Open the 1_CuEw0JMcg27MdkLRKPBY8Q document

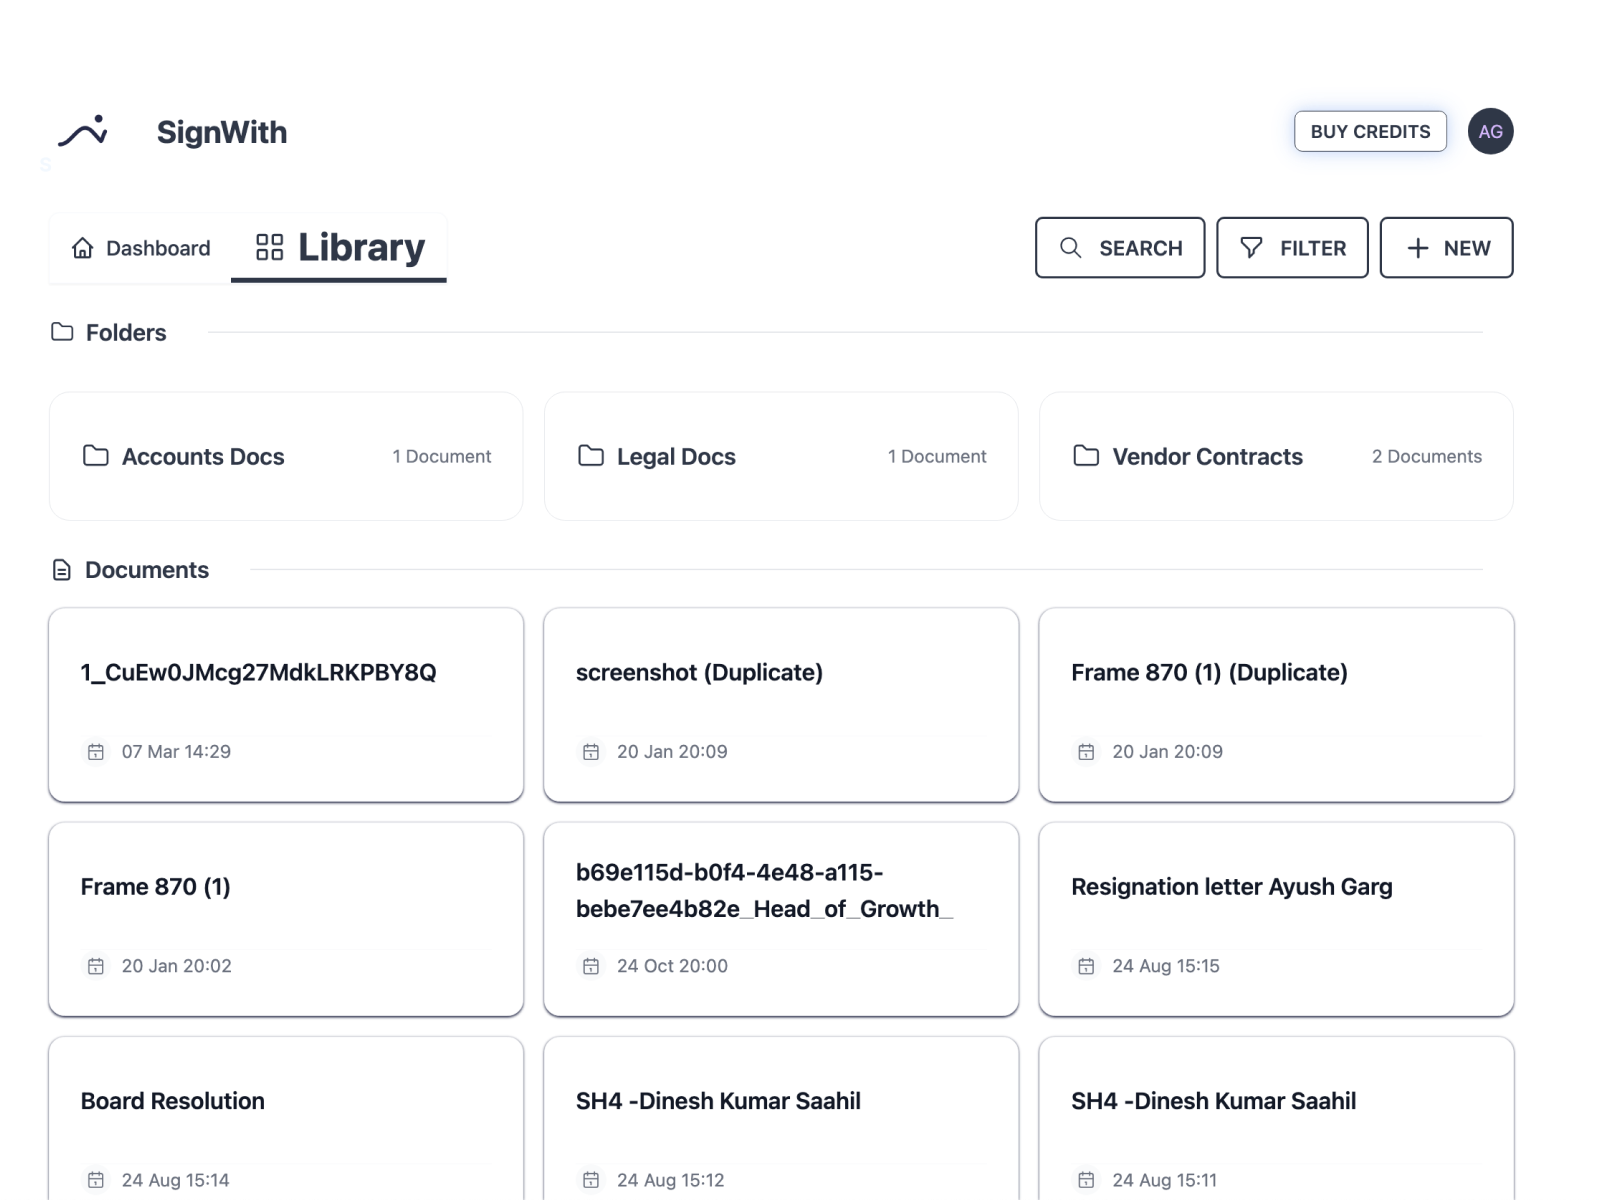[286, 704]
